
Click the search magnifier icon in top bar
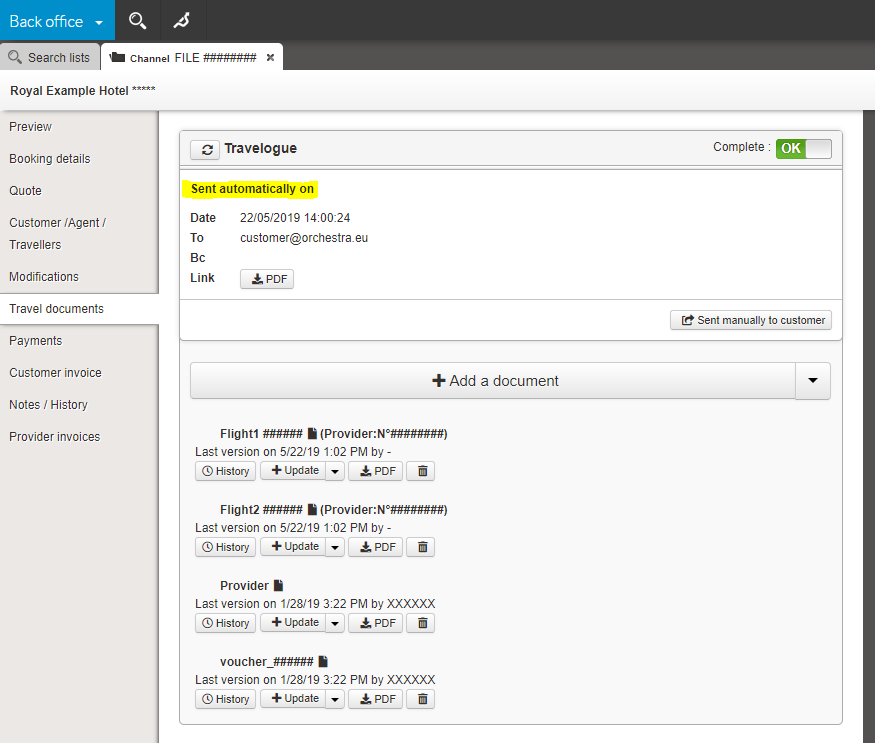point(138,20)
